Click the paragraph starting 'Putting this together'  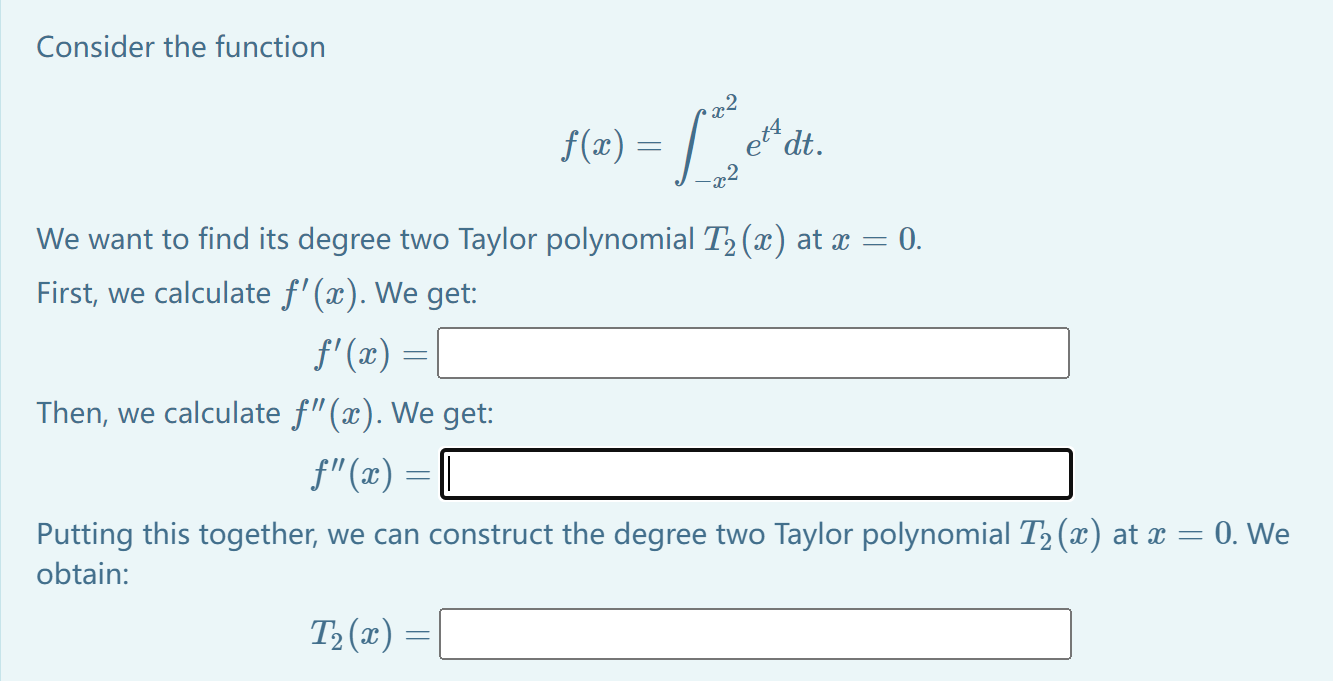400,534
